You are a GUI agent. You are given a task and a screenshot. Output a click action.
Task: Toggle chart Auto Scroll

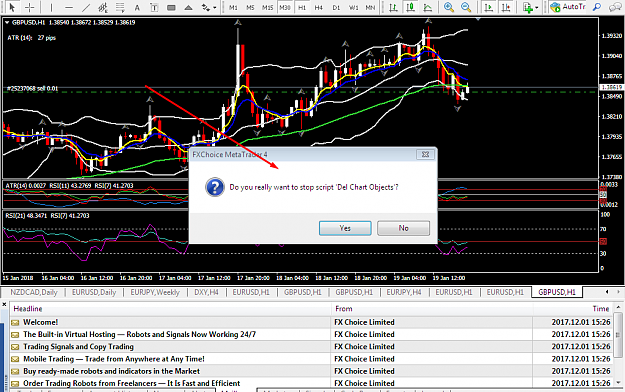pyautogui.click(x=489, y=7)
